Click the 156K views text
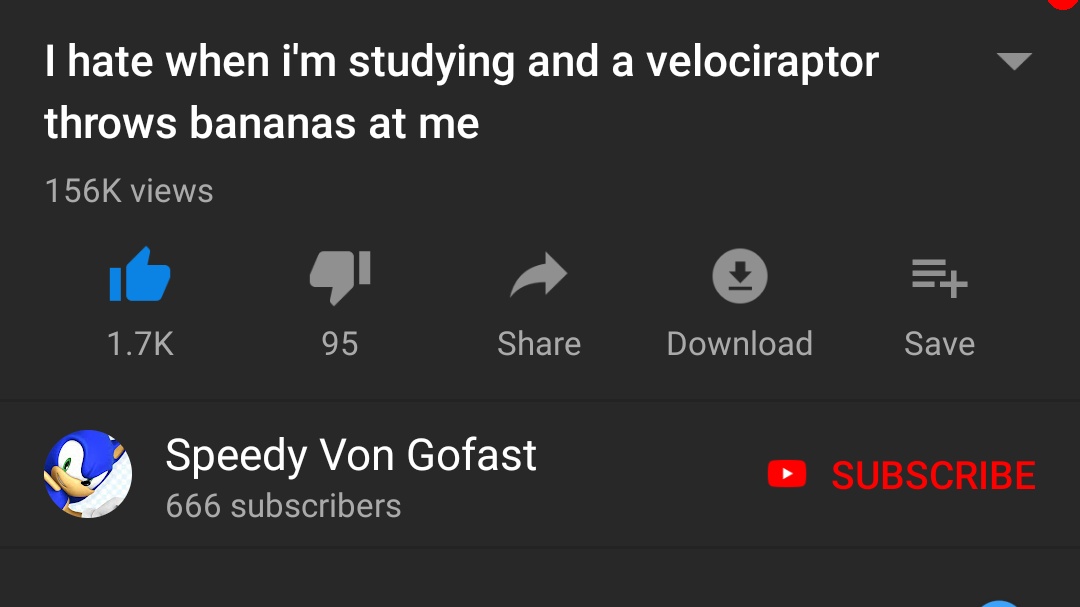 (129, 191)
